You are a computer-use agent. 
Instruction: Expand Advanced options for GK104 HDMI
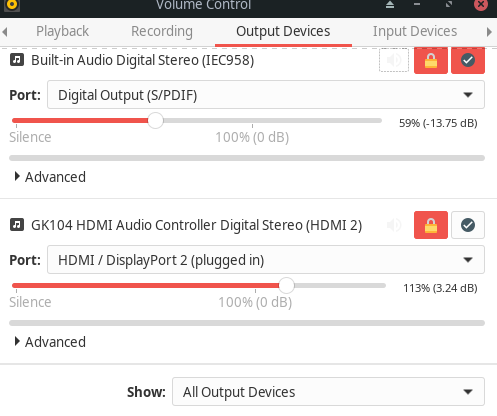[x=50, y=342]
